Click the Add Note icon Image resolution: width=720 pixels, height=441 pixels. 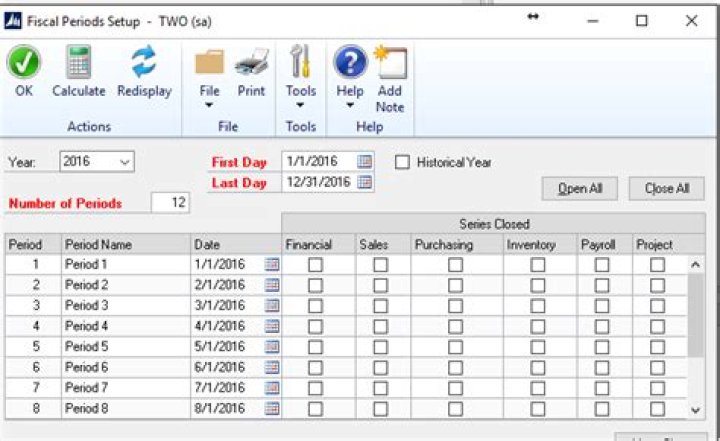coord(389,63)
